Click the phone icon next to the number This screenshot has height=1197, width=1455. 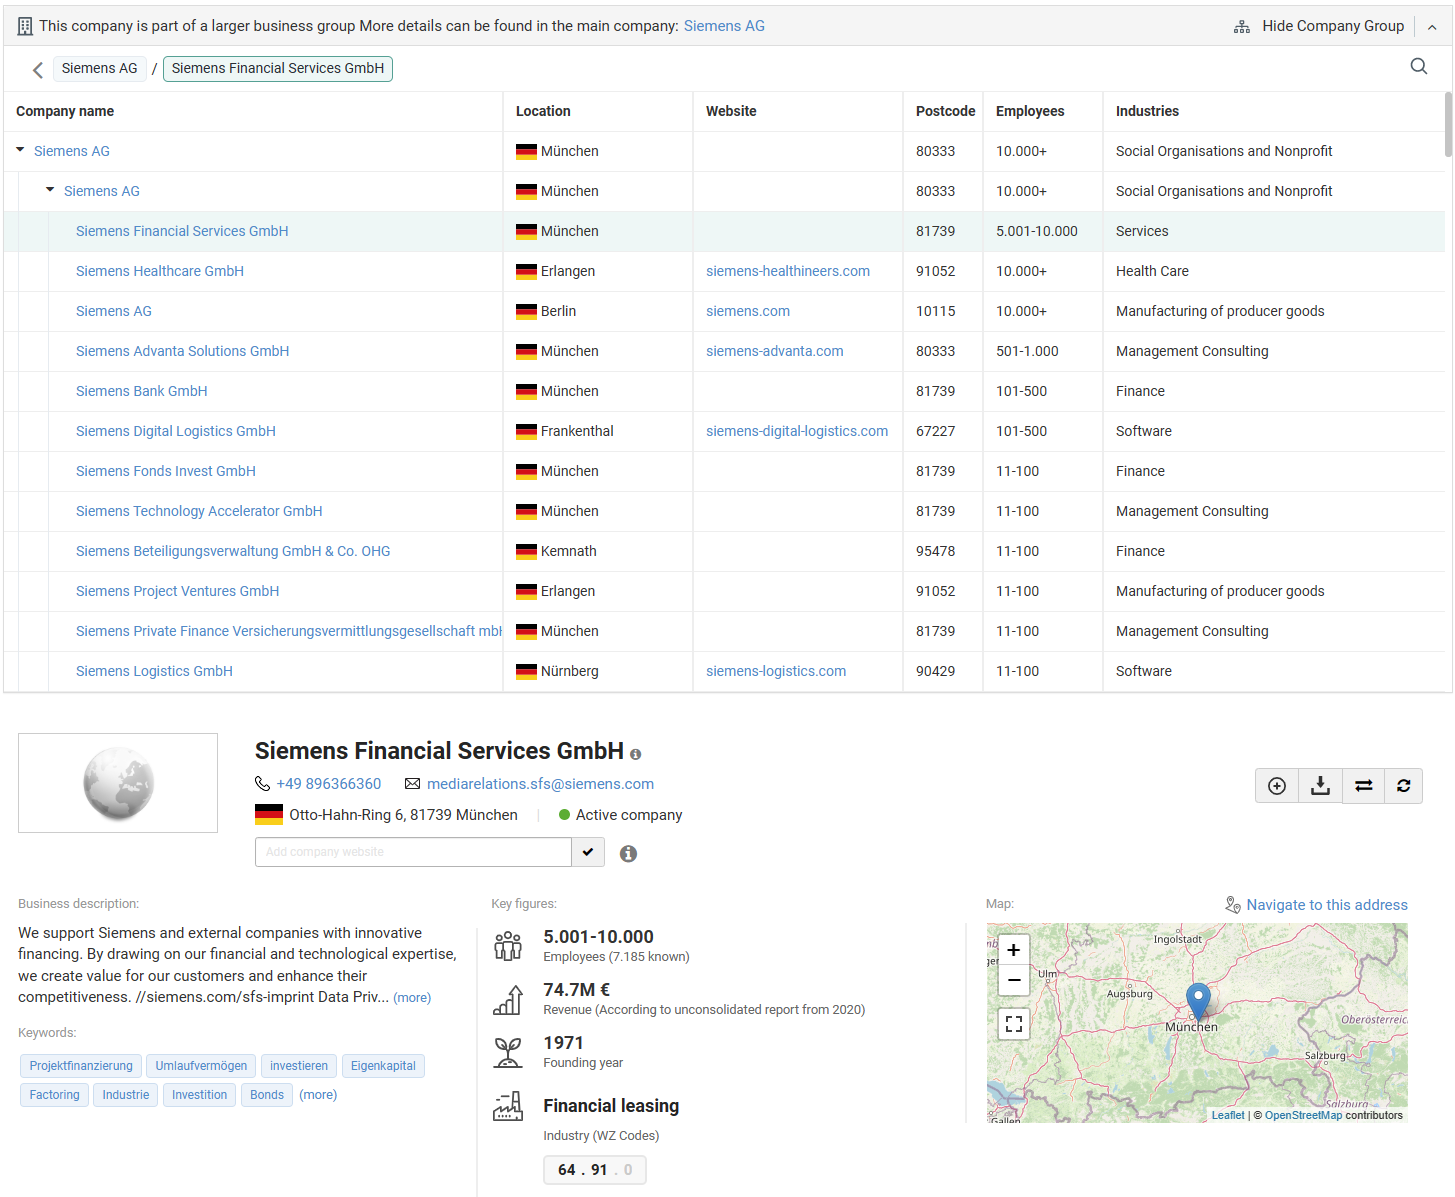coord(262,783)
